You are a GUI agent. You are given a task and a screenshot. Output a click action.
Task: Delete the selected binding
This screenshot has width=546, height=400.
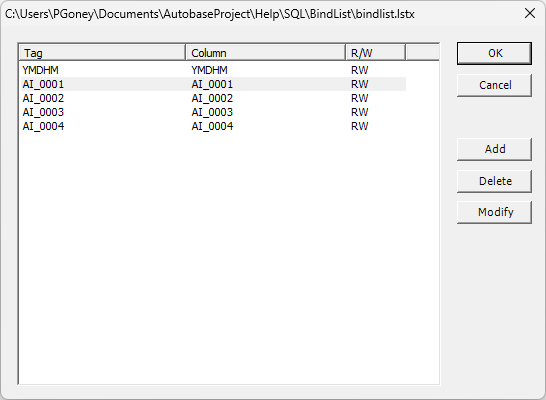494,181
